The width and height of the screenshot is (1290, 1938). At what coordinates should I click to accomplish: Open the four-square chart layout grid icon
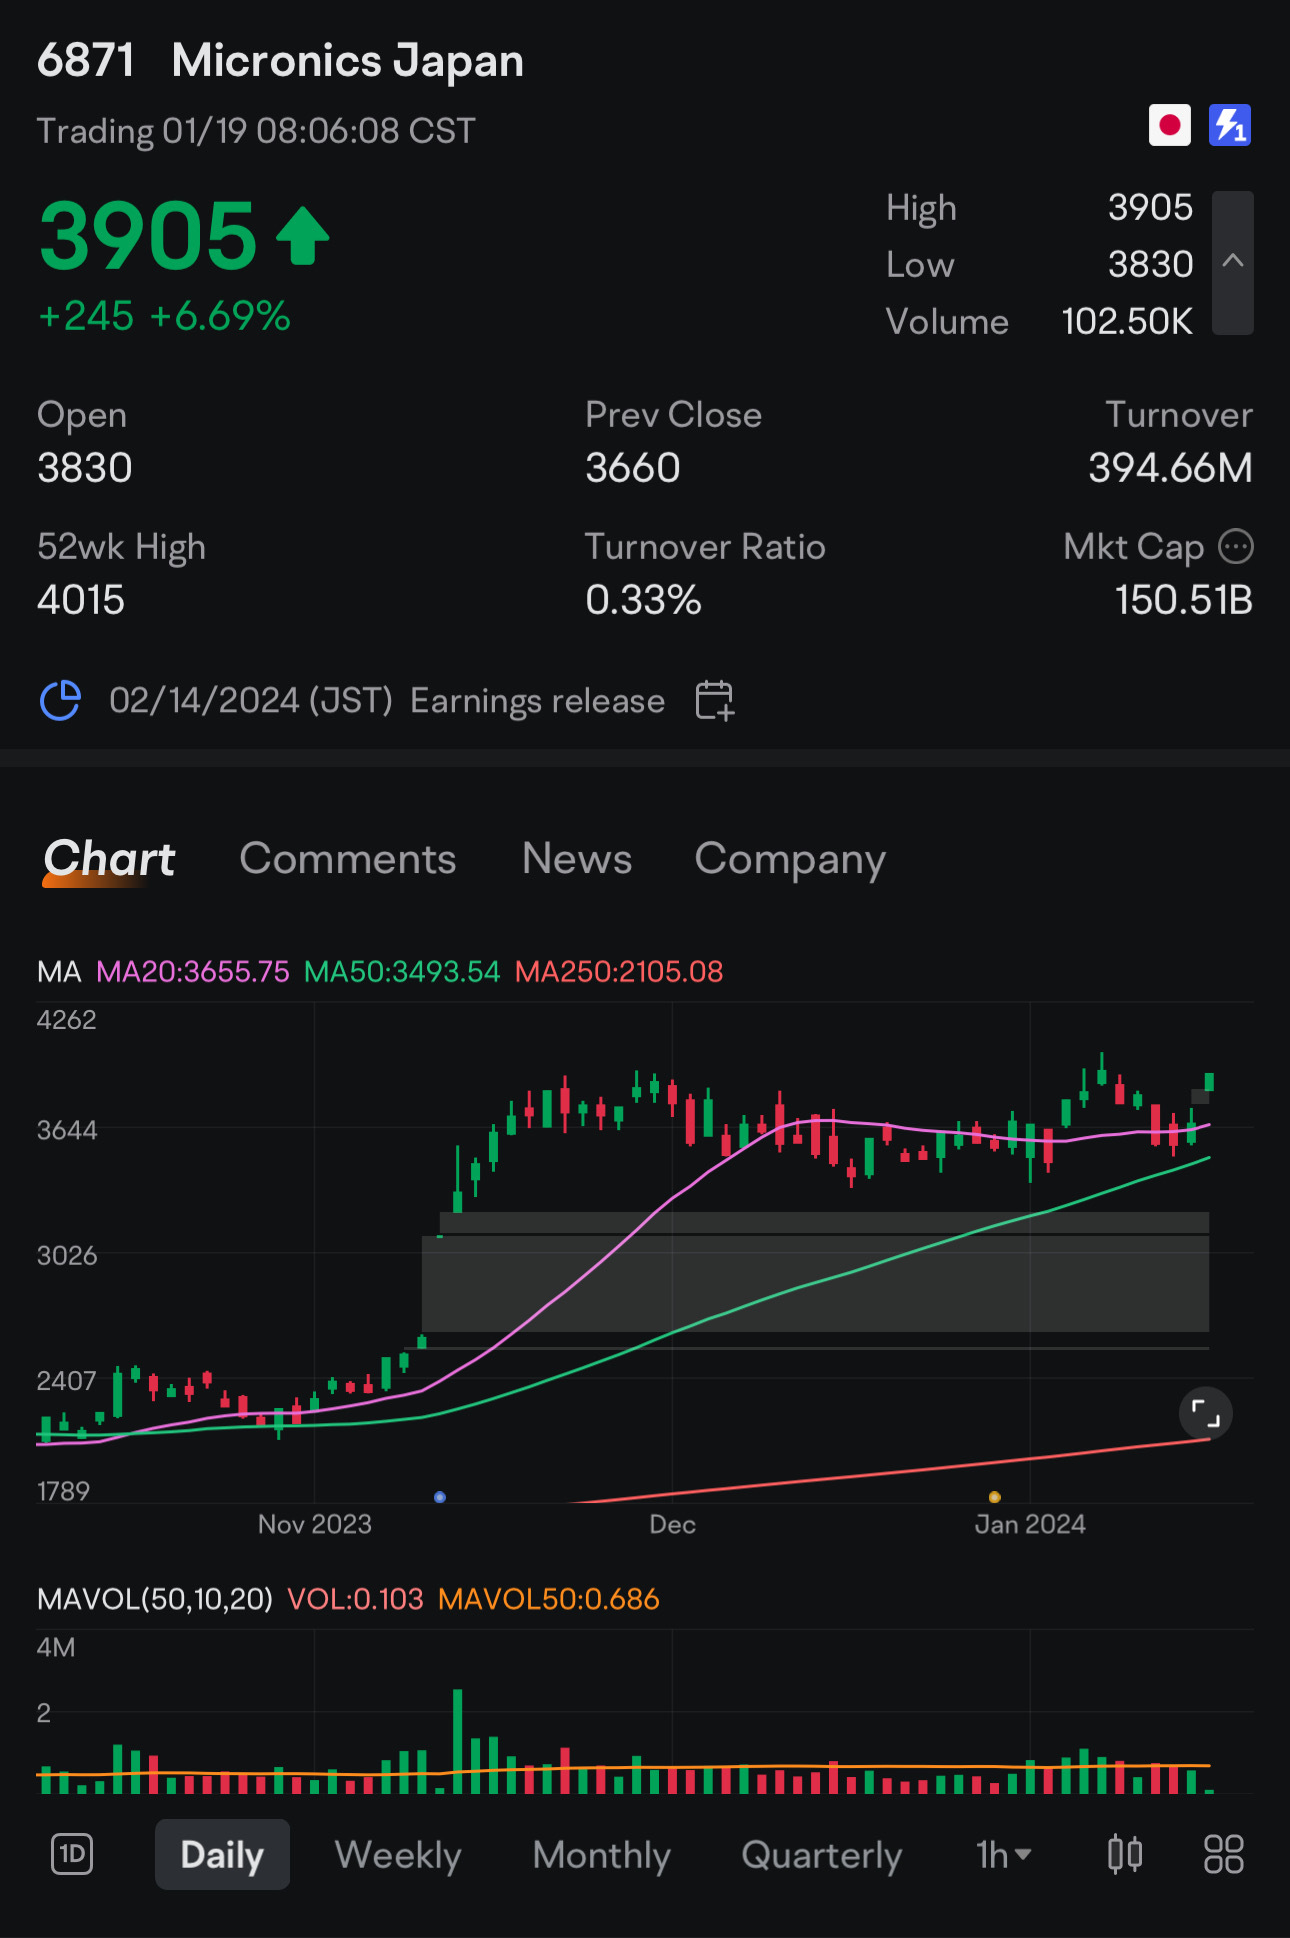point(1223,1854)
